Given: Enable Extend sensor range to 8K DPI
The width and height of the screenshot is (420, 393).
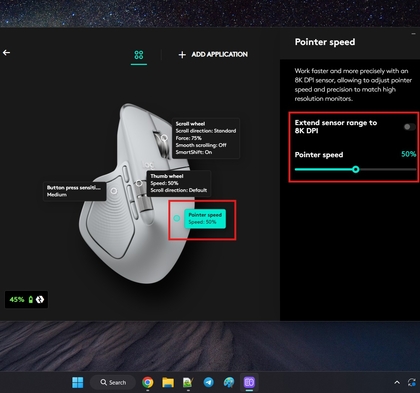Looking at the screenshot, I should 409,127.
